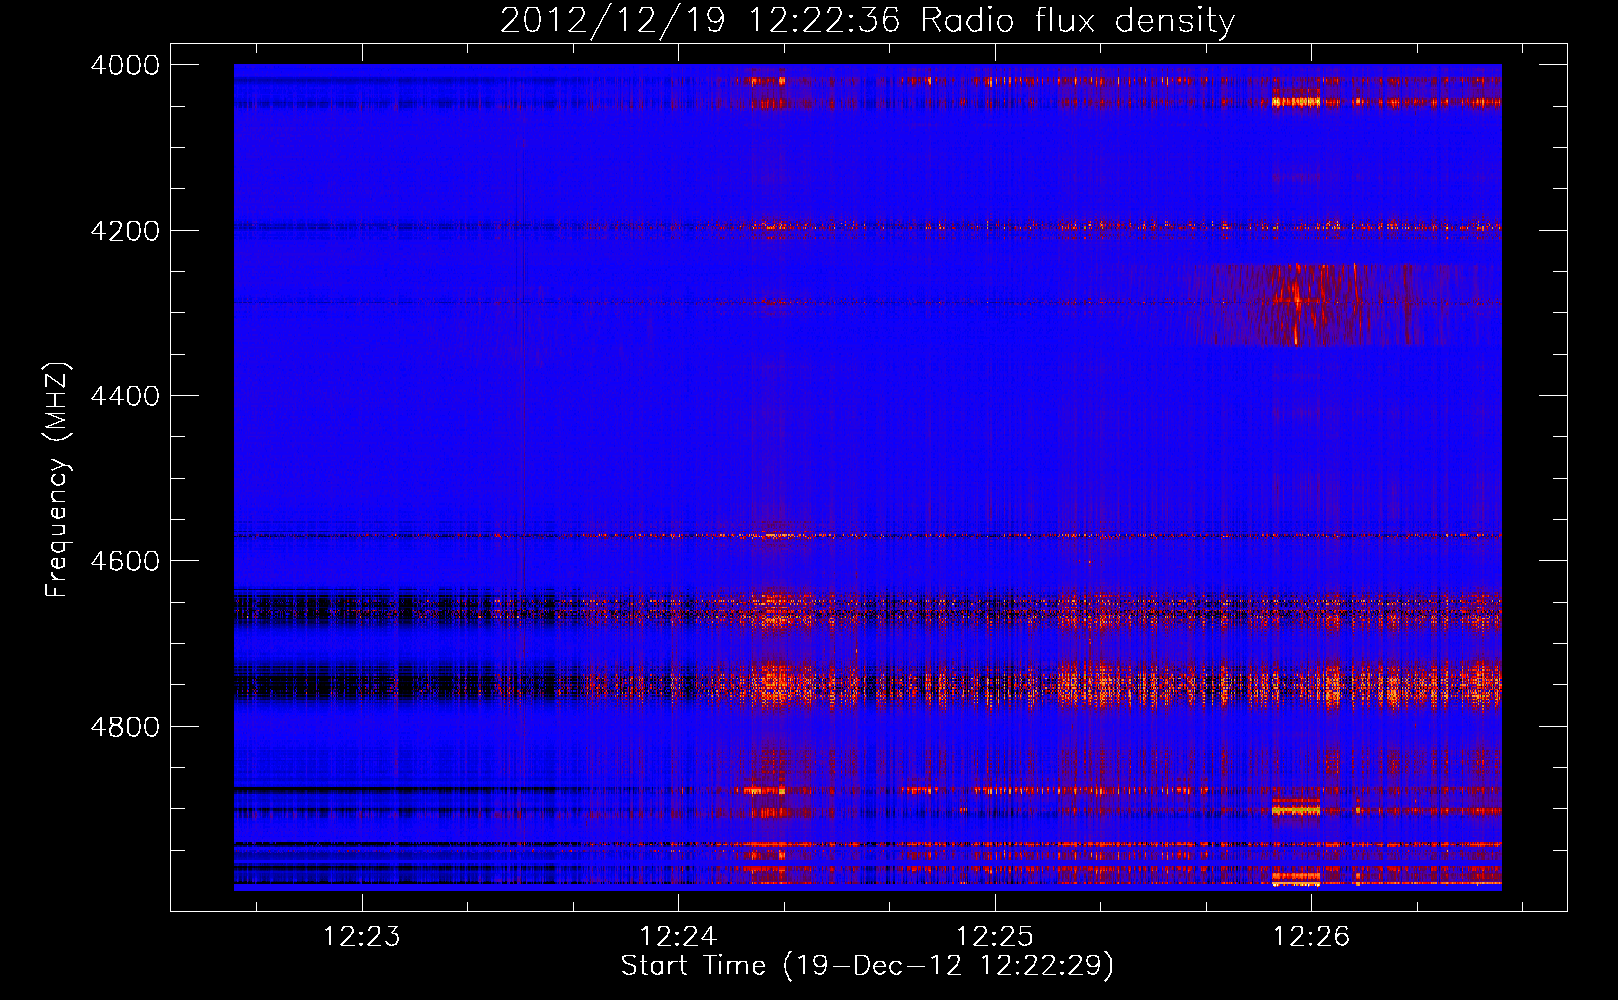Click the plot title 'Radio flux density'
Image resolution: width=1618 pixels, height=1000 pixels.
coord(1077,21)
